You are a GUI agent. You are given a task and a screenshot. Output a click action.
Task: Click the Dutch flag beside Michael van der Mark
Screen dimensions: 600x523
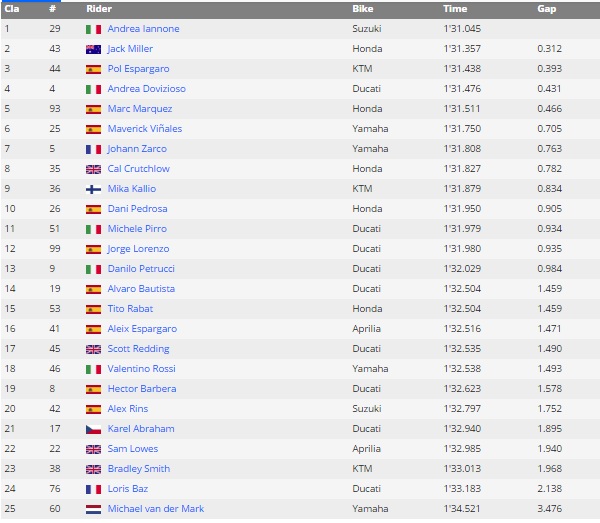tap(93, 509)
